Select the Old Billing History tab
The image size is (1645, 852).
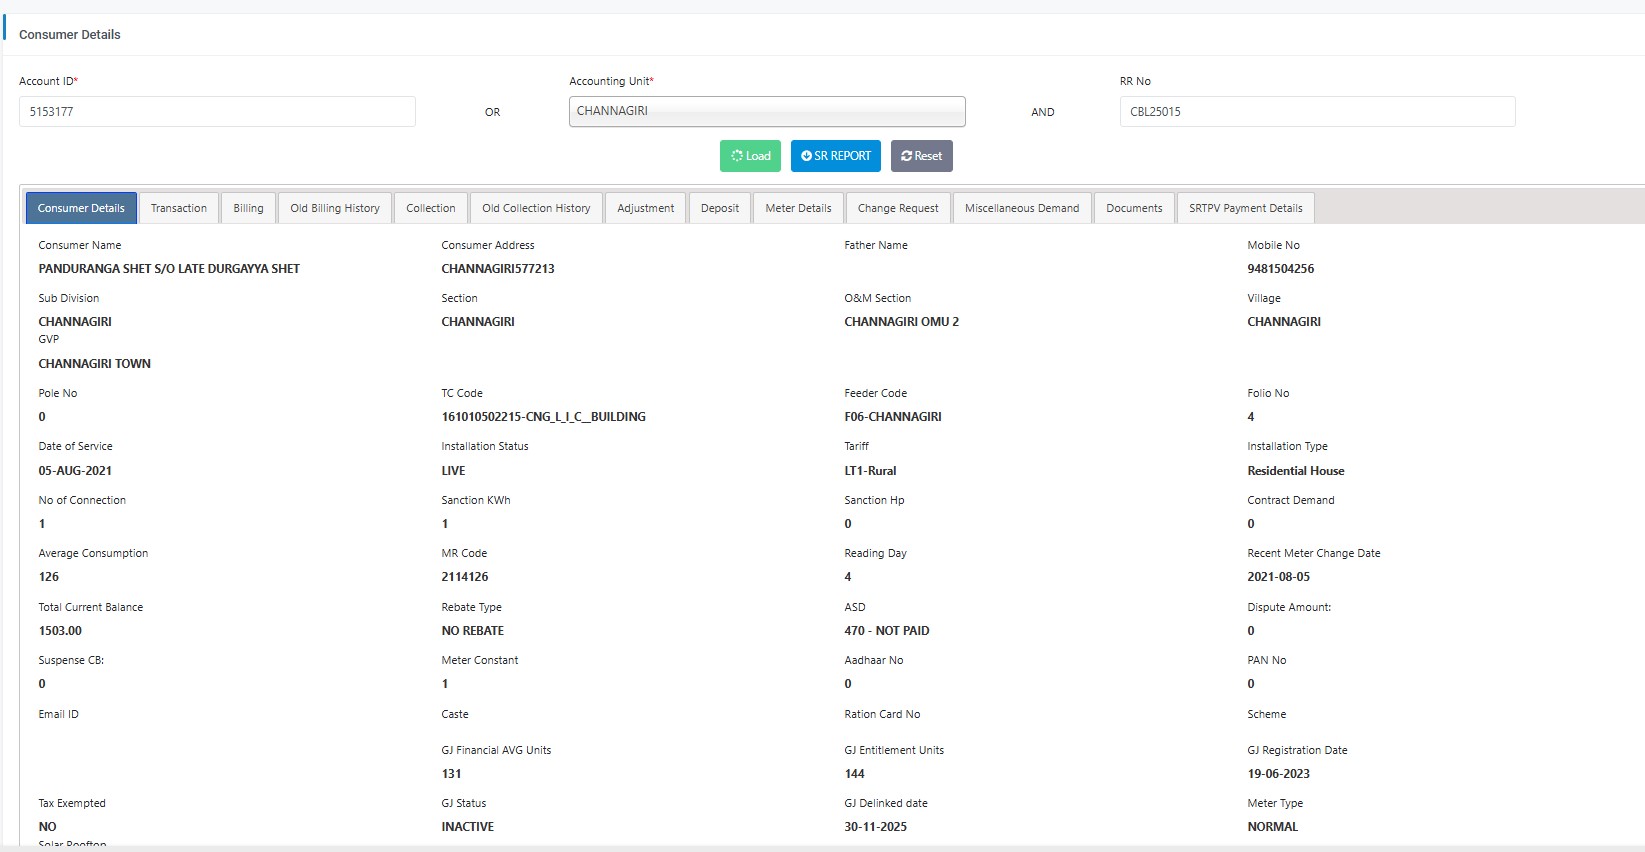click(x=335, y=208)
